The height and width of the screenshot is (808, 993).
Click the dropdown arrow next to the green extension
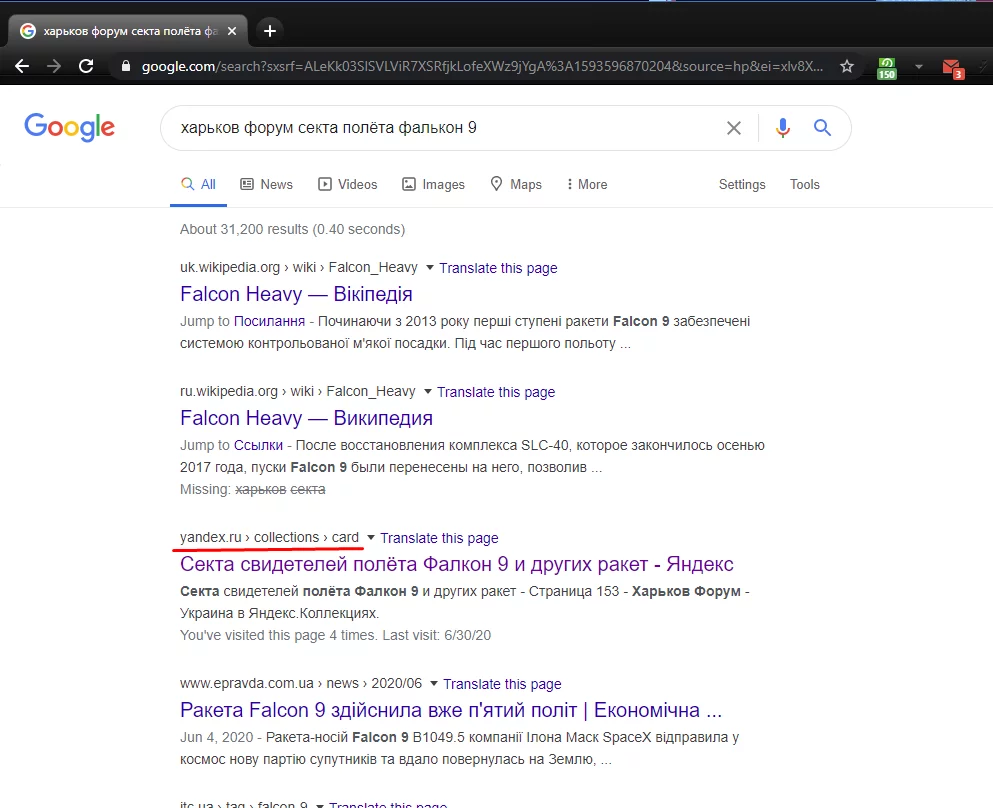click(x=918, y=66)
